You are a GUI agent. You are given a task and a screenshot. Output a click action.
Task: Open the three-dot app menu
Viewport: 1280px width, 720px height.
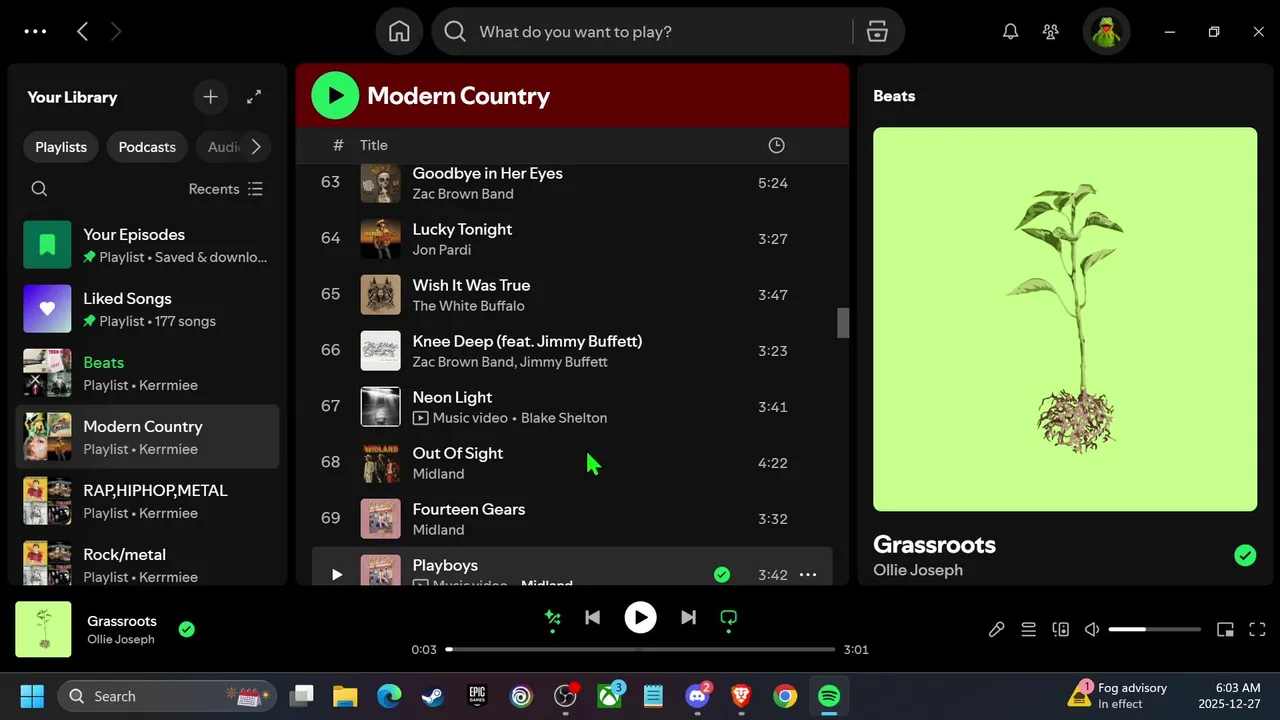(x=35, y=32)
